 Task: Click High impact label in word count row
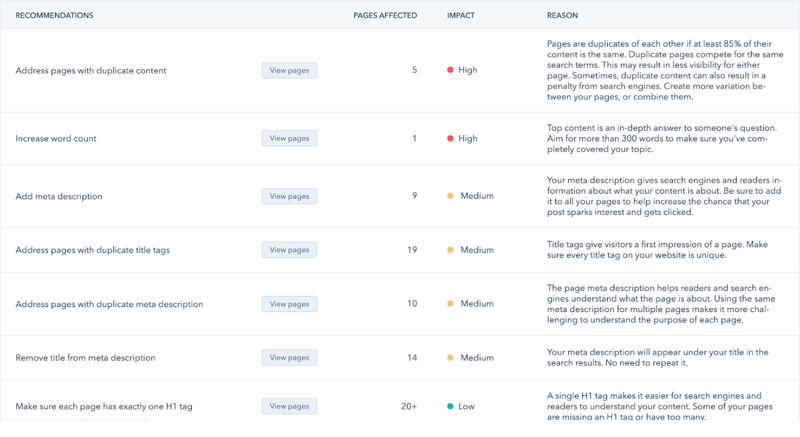click(x=468, y=138)
